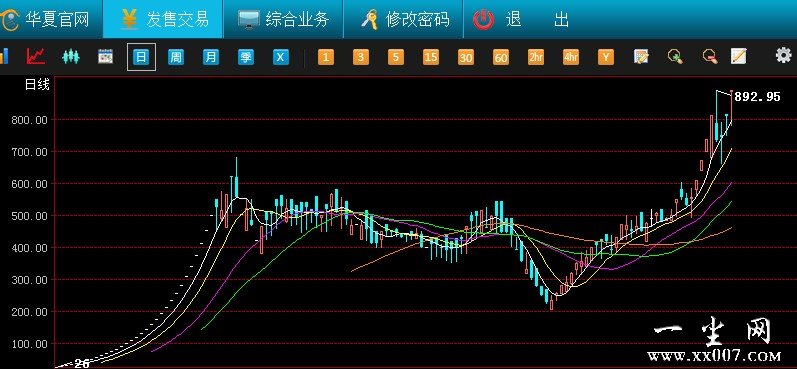Image resolution: width=797 pixels, height=369 pixels.
Task: Toggle the daily 日 period button
Action: point(141,57)
